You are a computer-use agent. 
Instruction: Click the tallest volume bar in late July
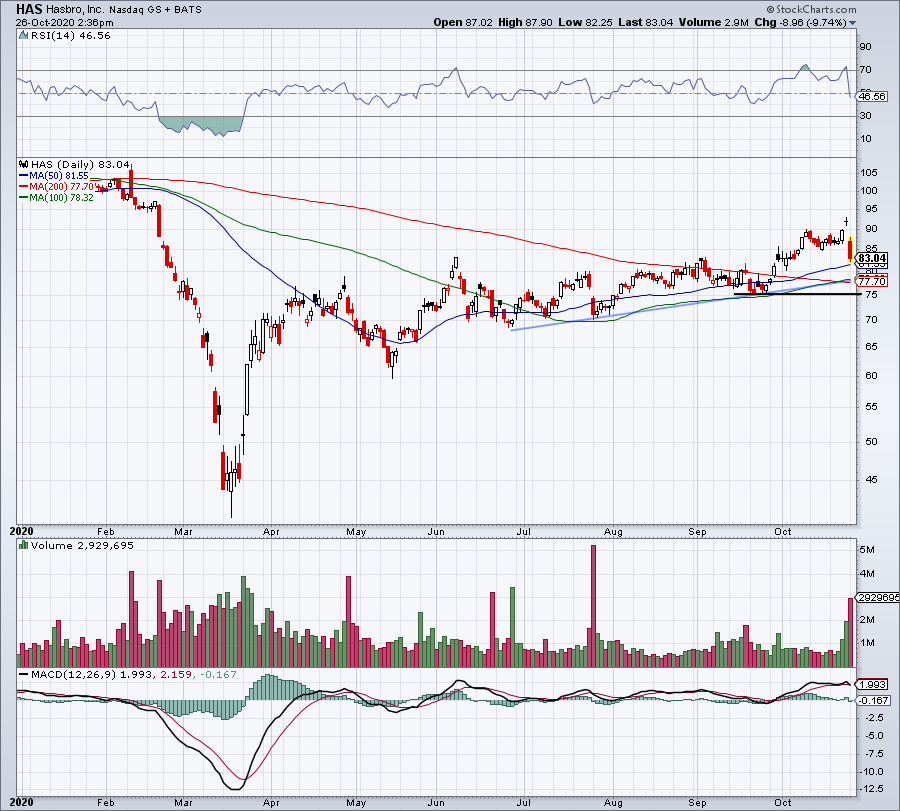(593, 606)
